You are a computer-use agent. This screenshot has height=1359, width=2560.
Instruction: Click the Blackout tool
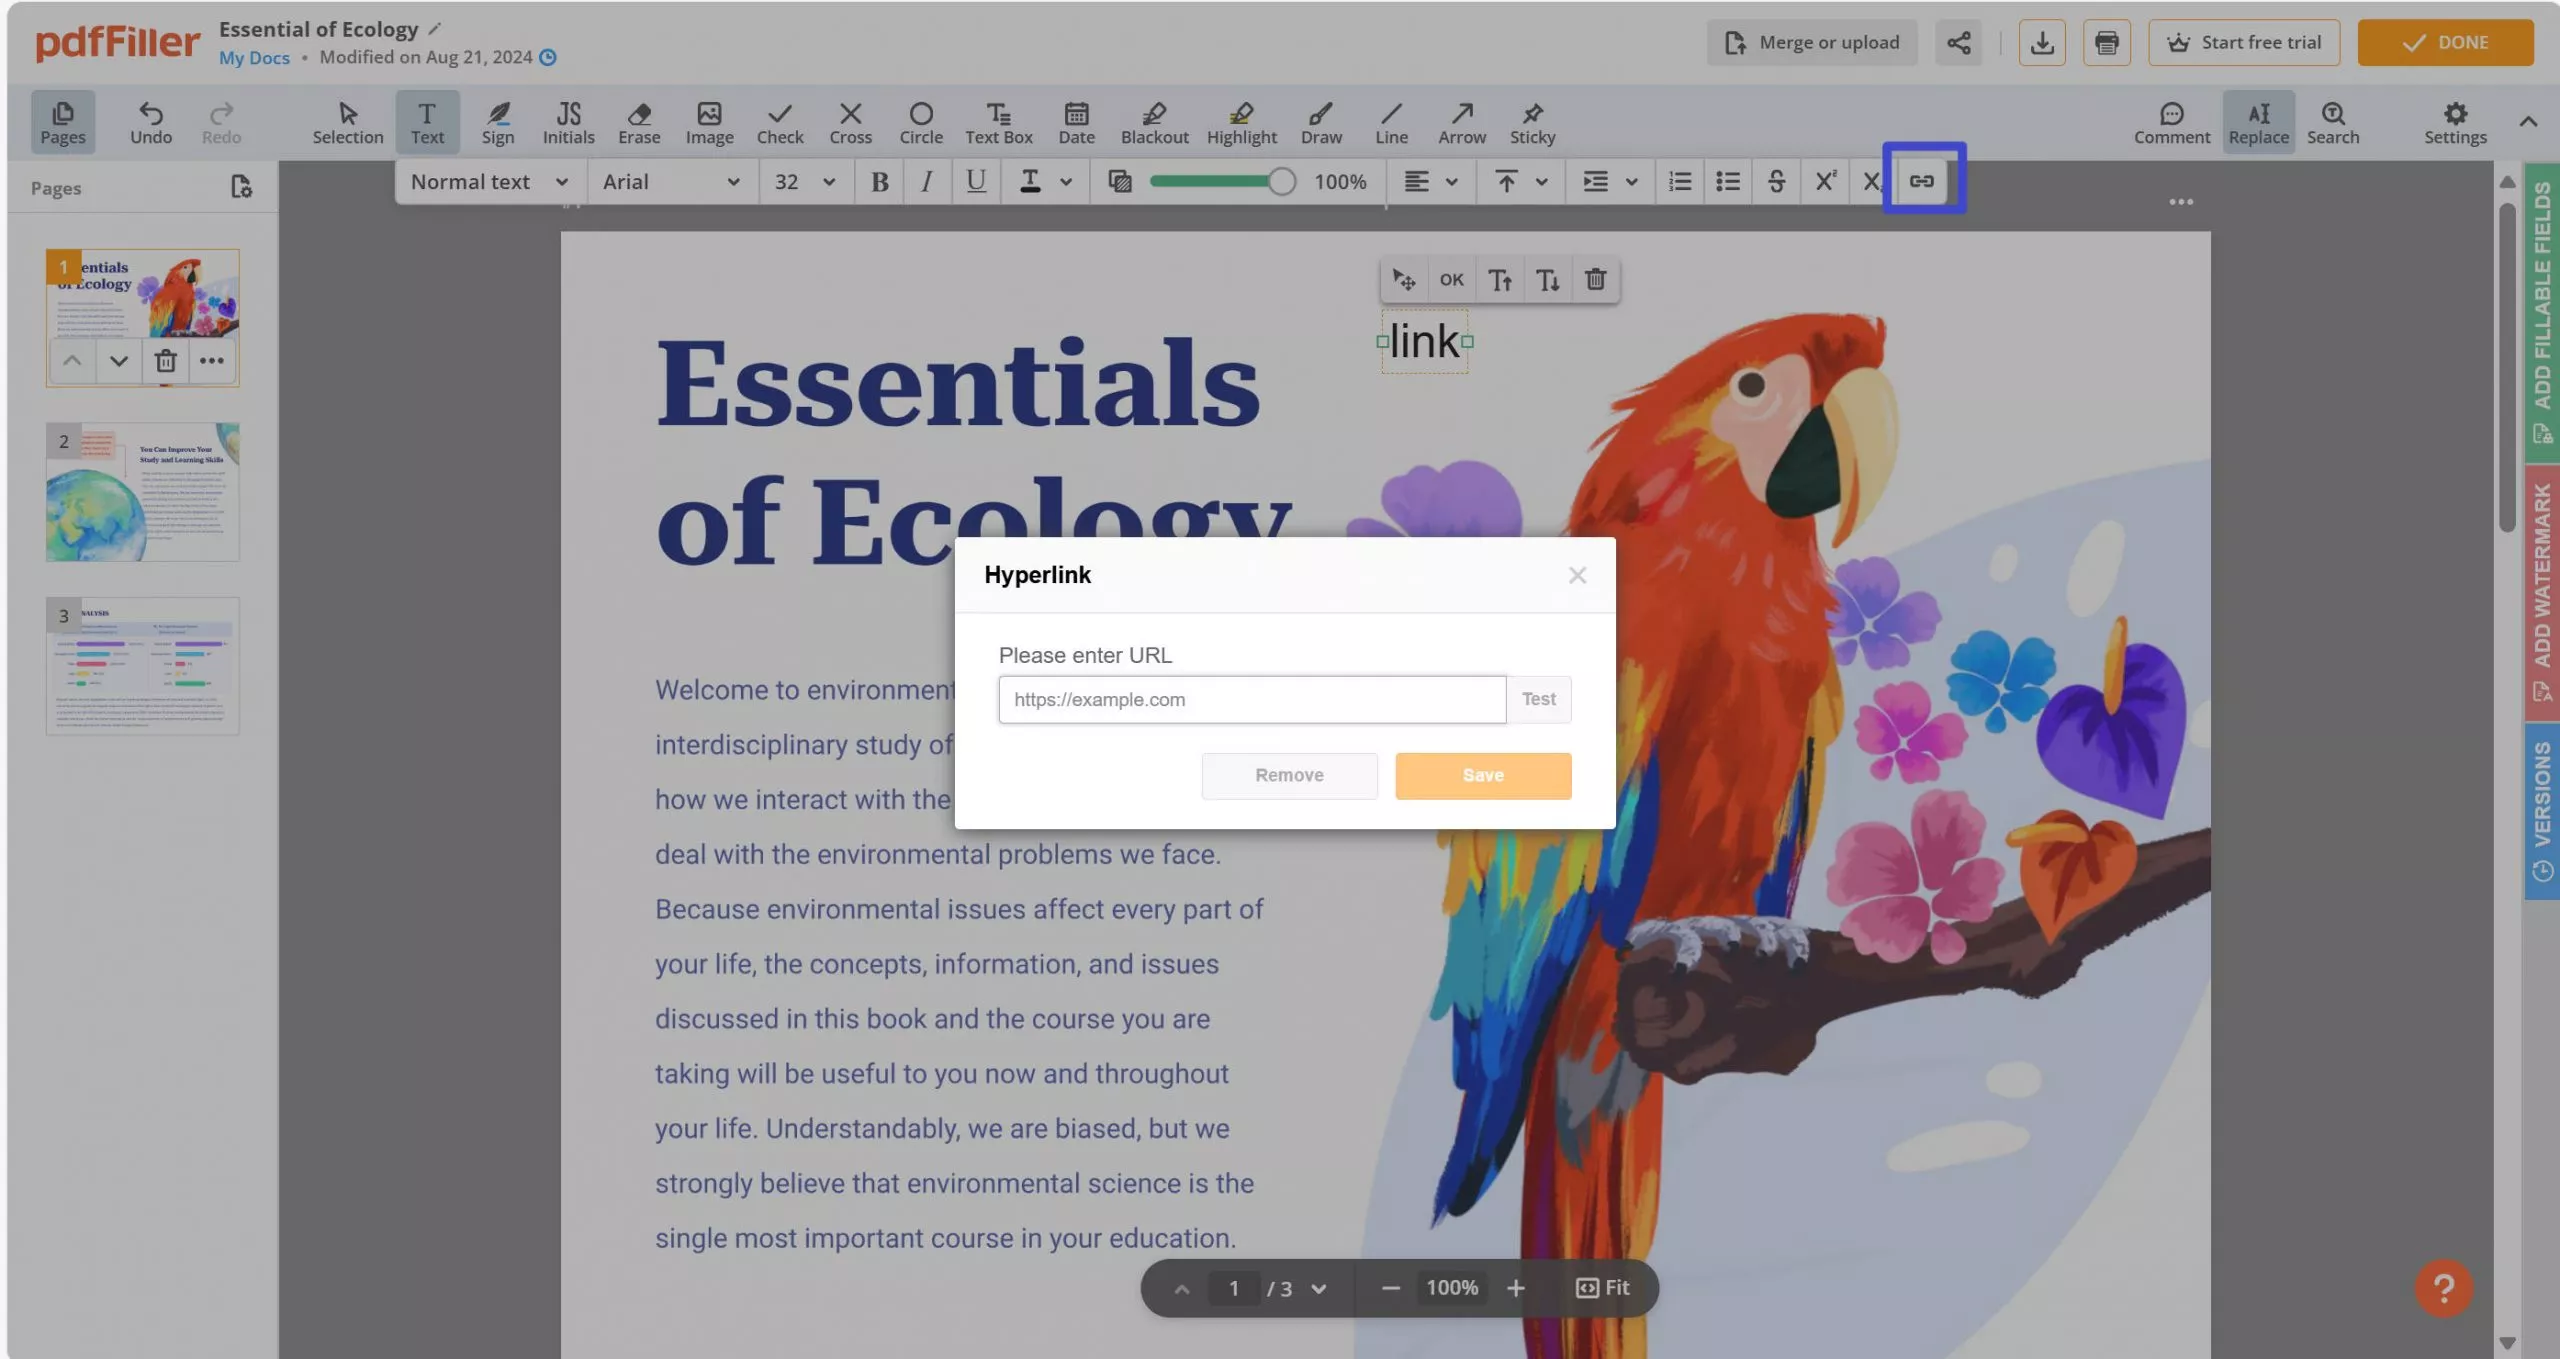pos(1153,120)
